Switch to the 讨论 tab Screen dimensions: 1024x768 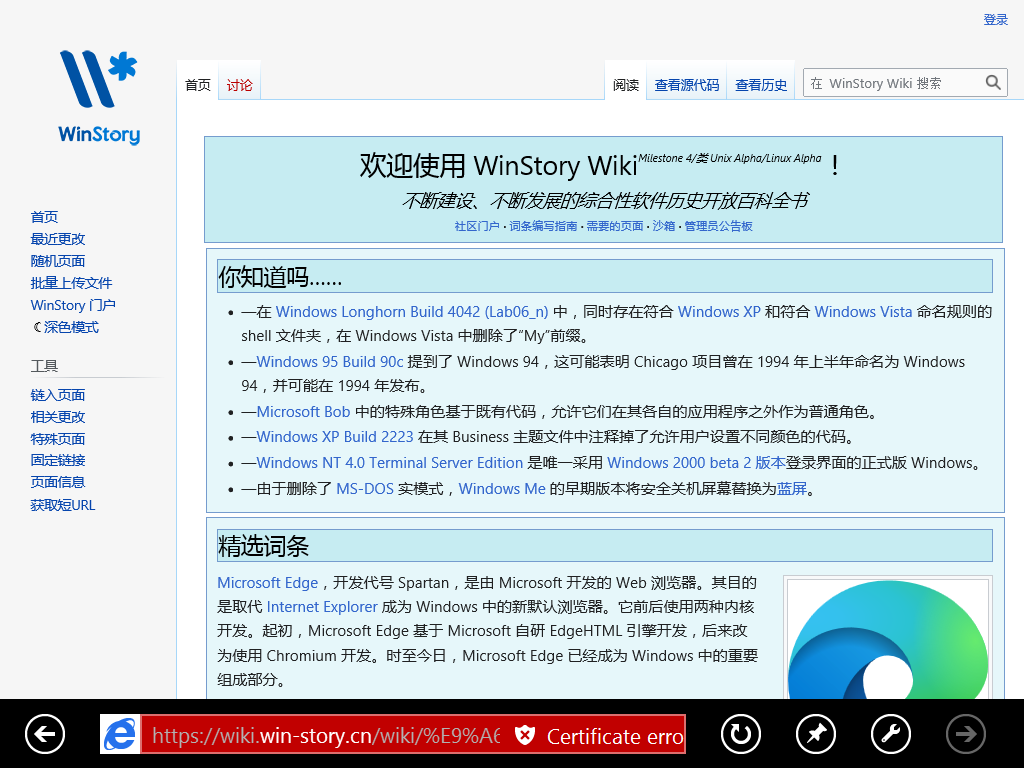239,85
